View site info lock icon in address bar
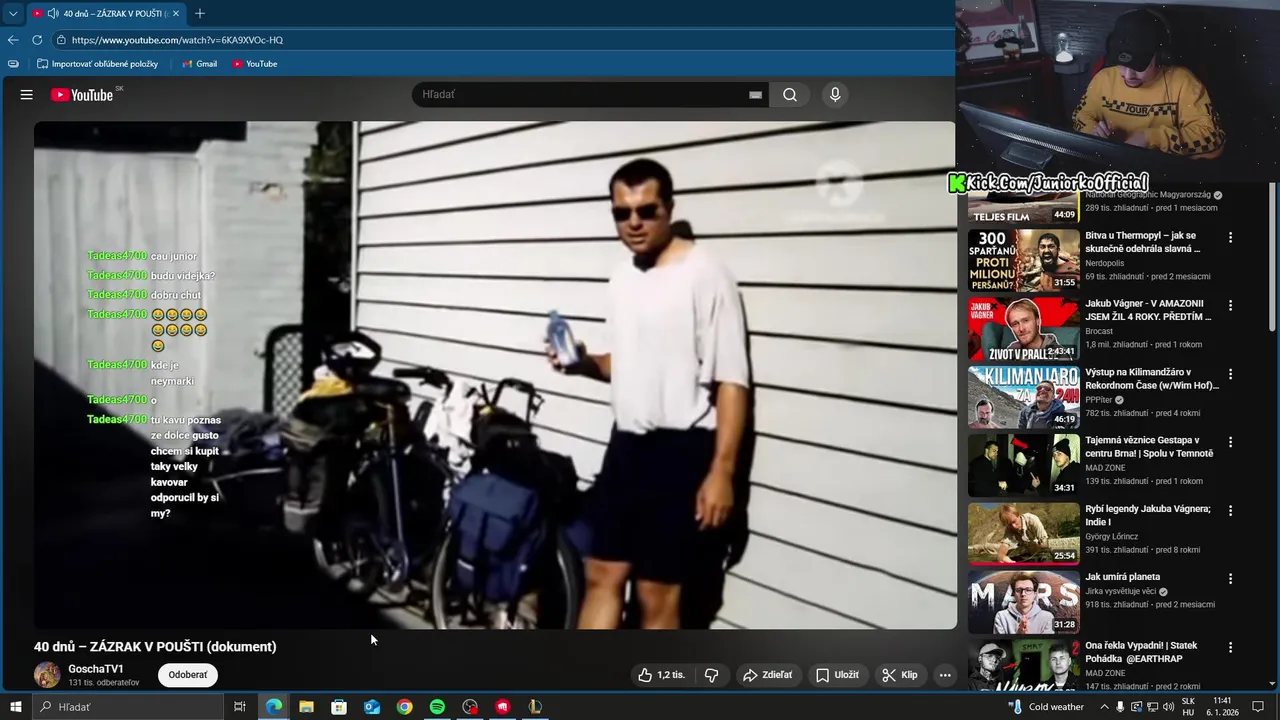This screenshot has height=720, width=1280. tap(61, 40)
